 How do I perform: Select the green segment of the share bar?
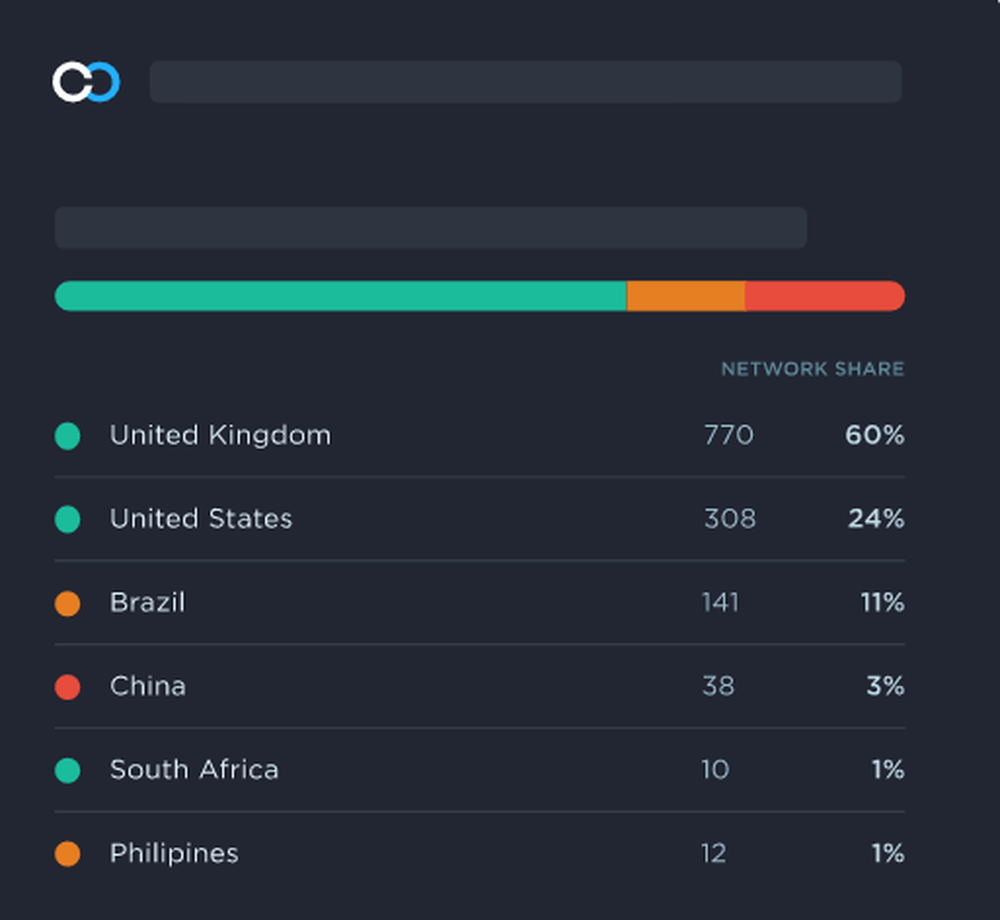[x=341, y=296]
